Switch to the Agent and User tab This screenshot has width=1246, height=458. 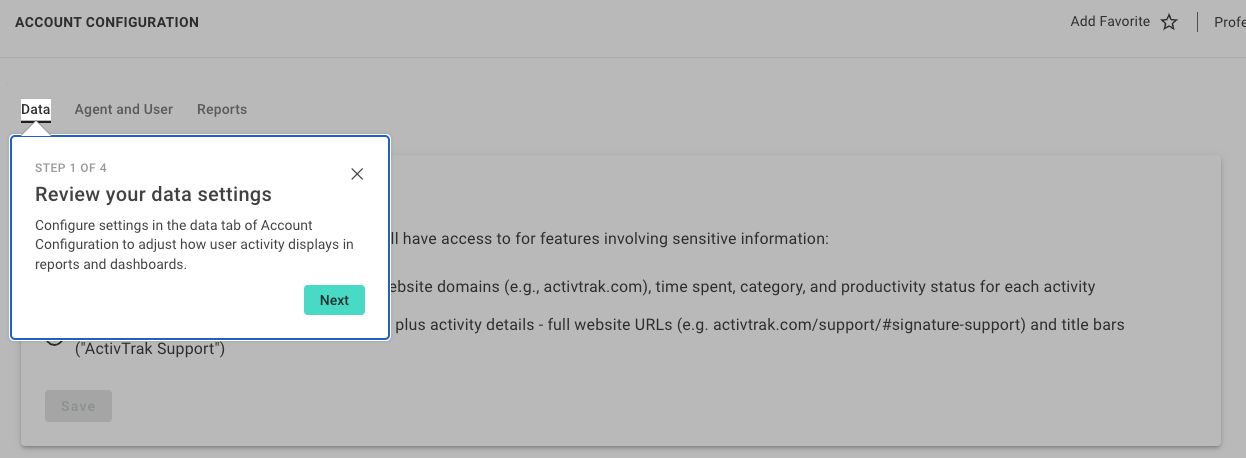[124, 109]
